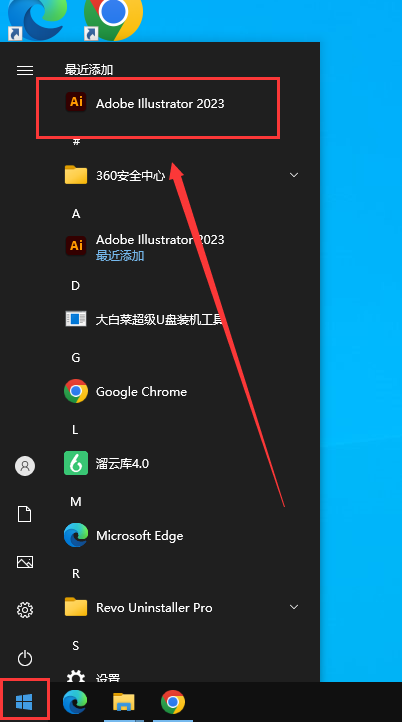Screen dimensions: 402x722
Task: Click the 最近添加 header
Action: click(x=89, y=70)
